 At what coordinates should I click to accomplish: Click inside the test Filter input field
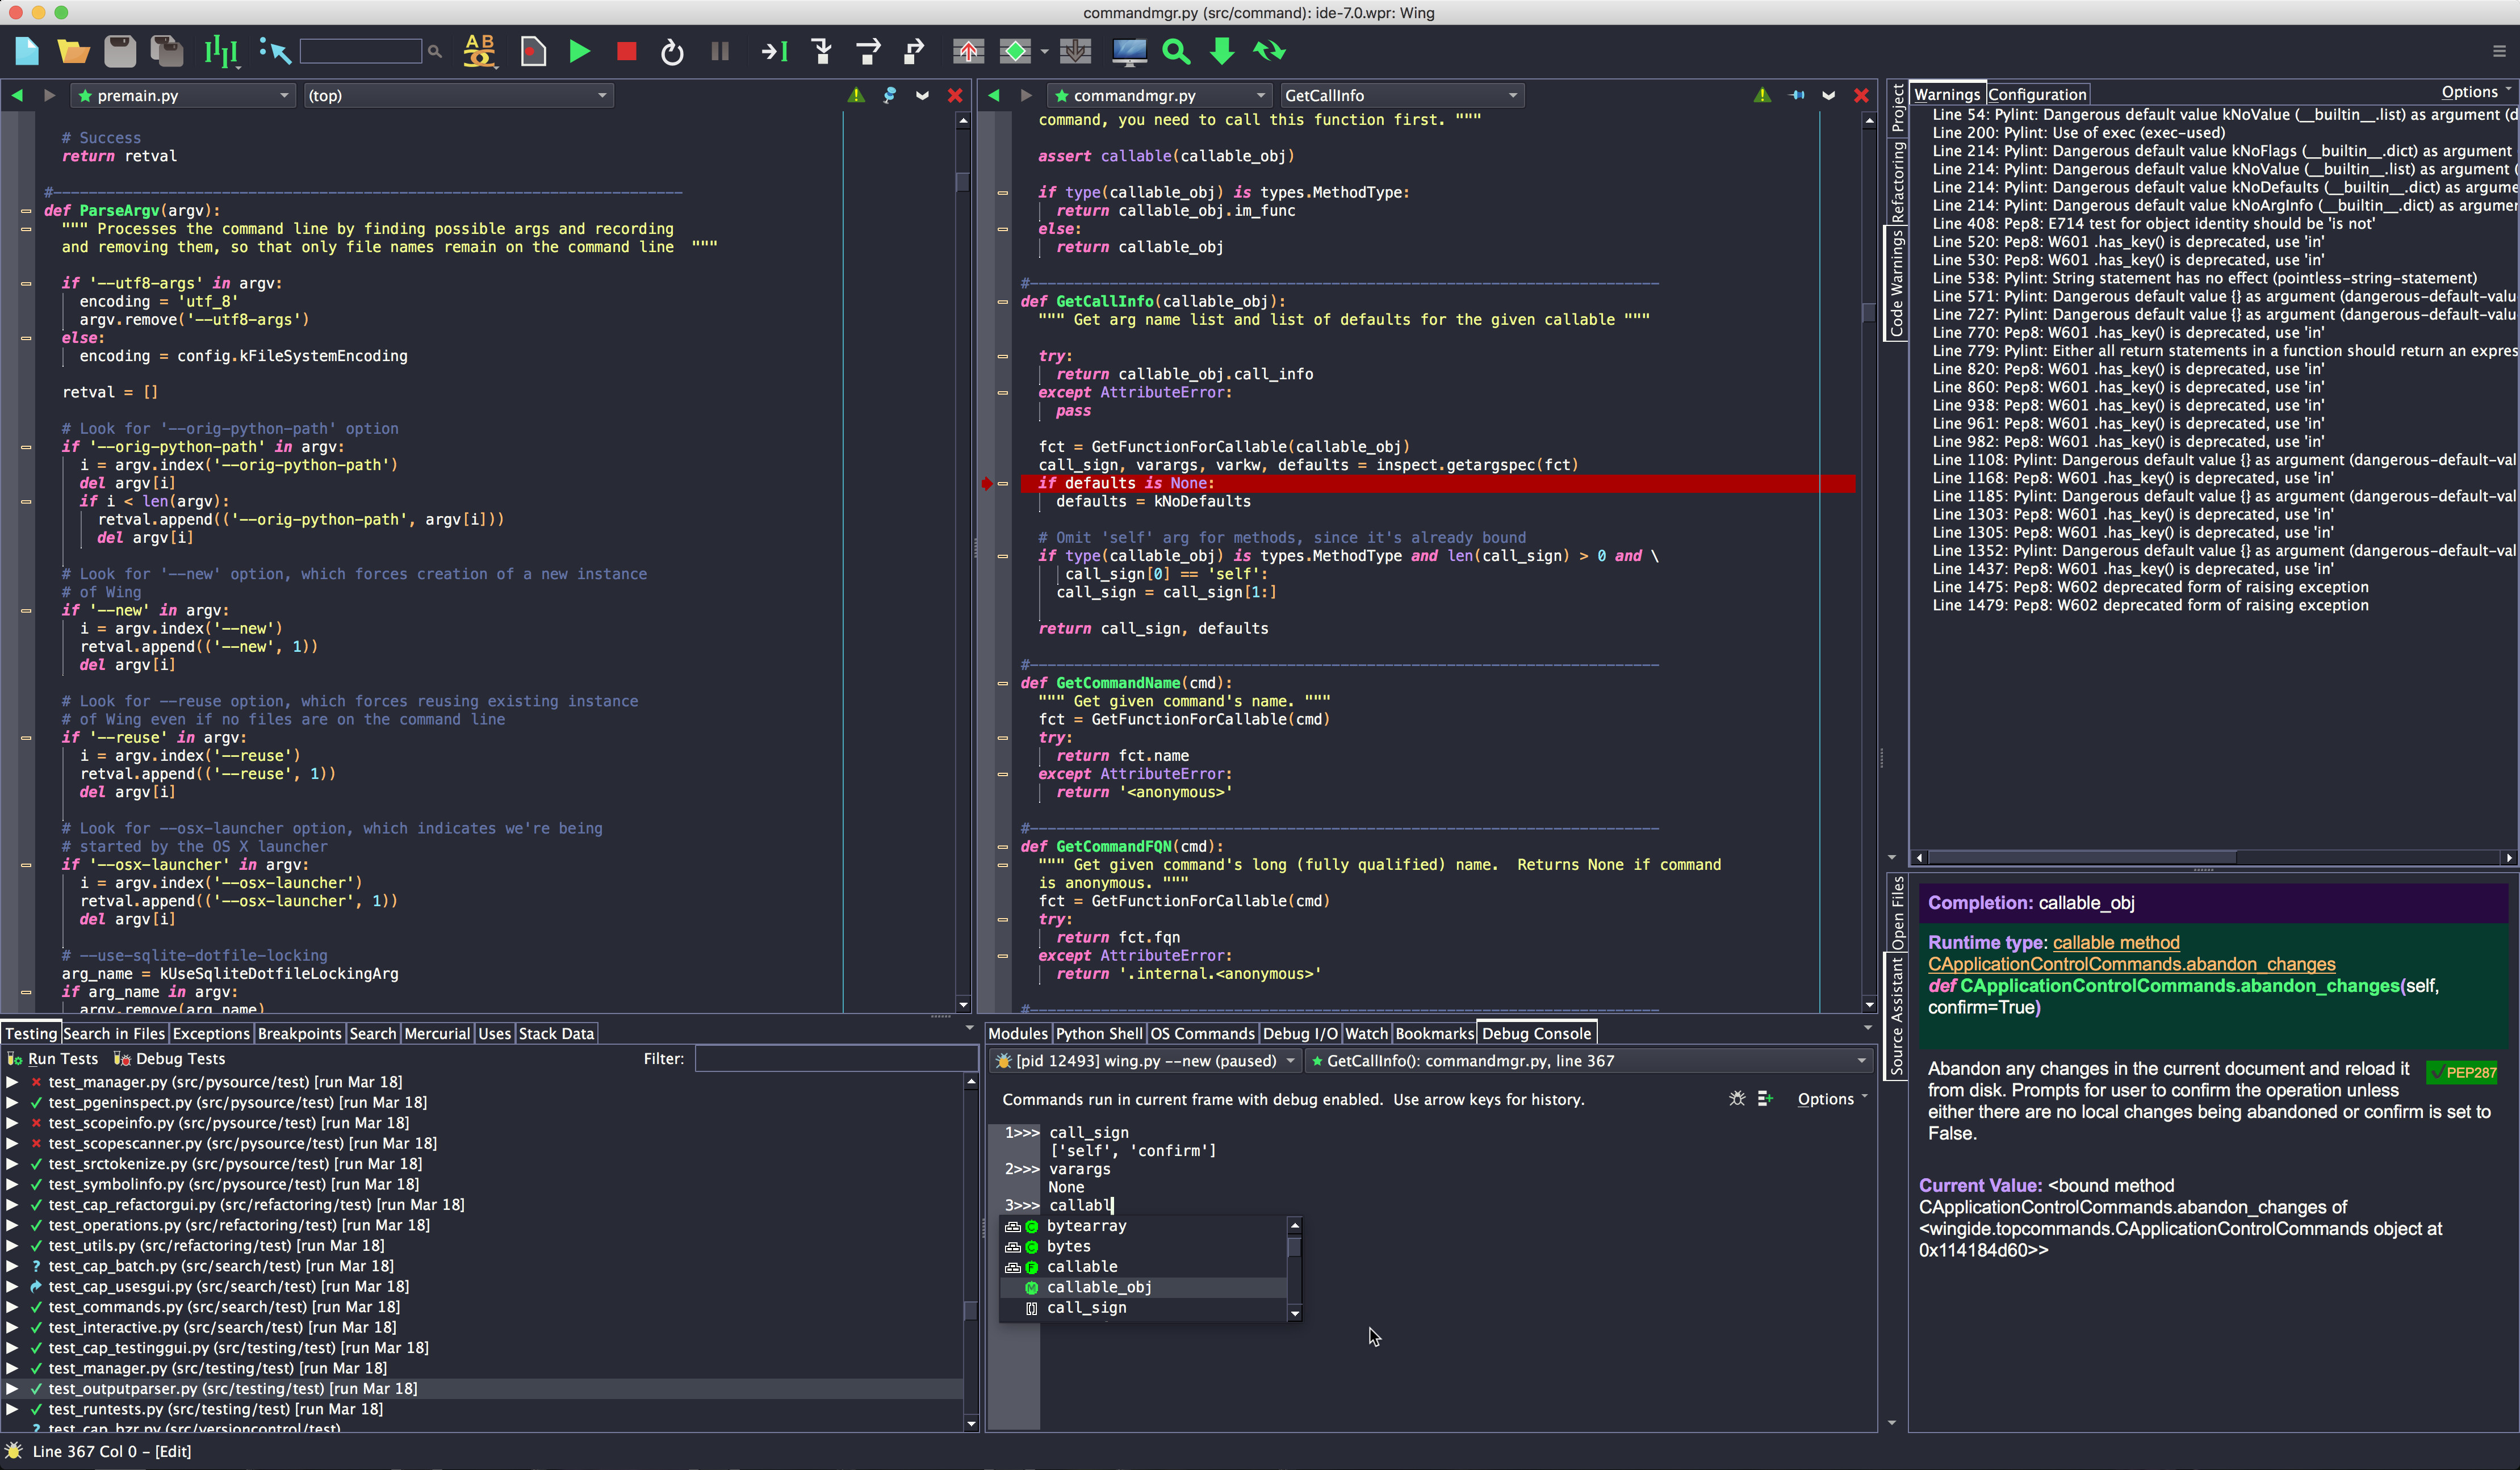[x=836, y=1058]
